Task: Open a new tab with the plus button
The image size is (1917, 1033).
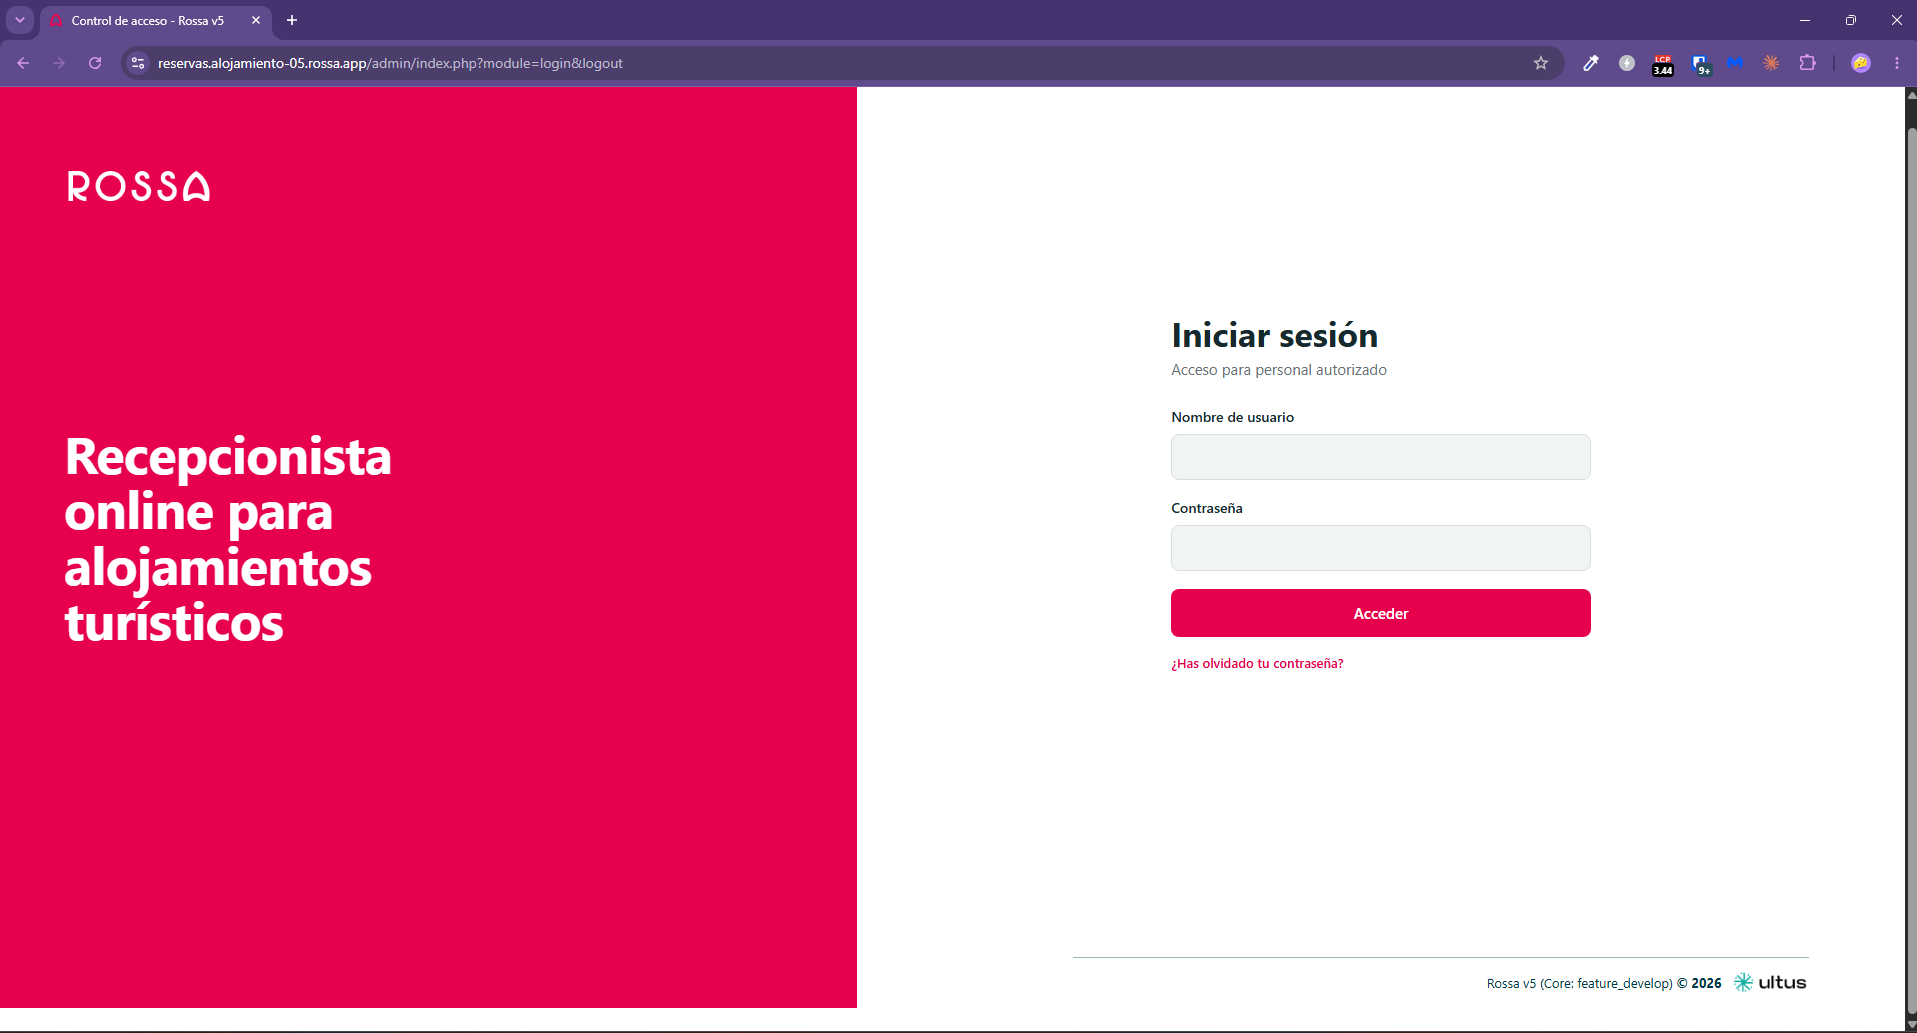Action: click(292, 20)
